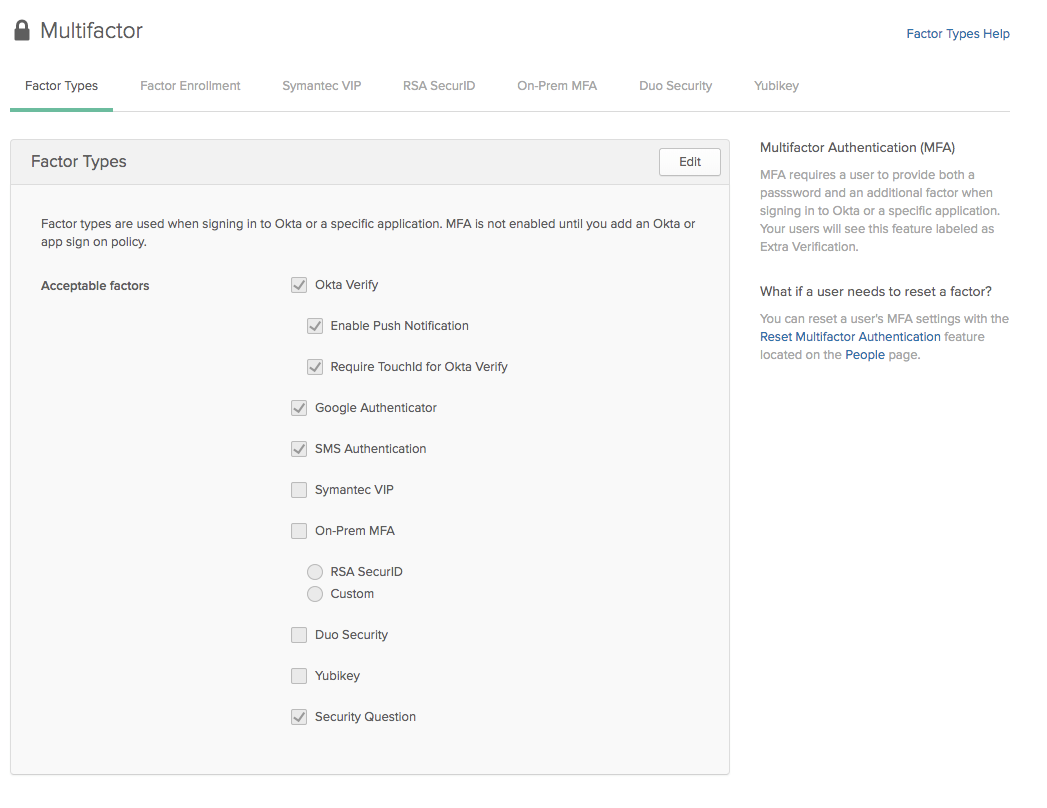Choose the Custom radio option
1047x808 pixels.
tap(315, 594)
